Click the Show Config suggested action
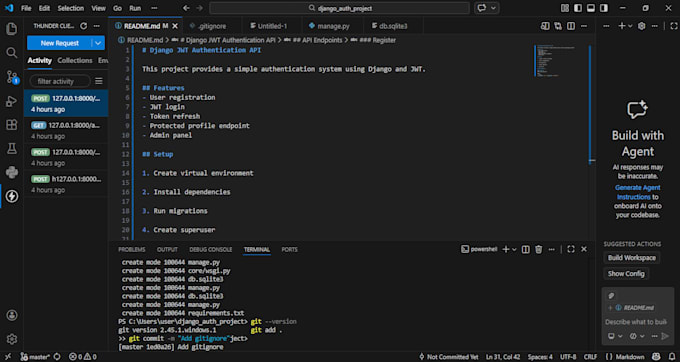The image size is (680, 362). [x=626, y=274]
